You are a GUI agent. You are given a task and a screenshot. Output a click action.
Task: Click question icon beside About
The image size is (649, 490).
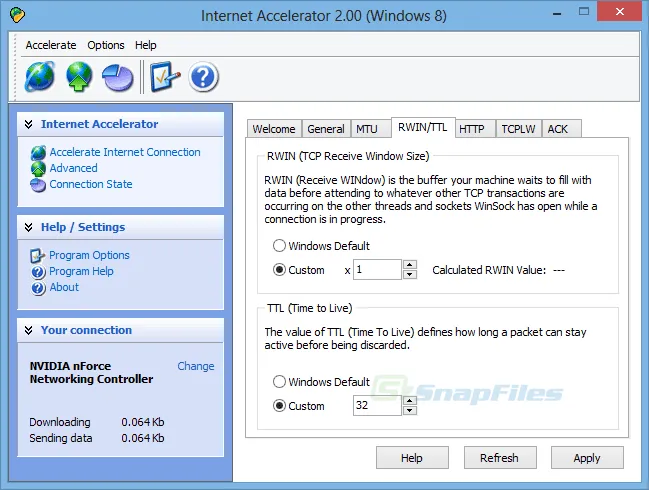pyautogui.click(x=38, y=288)
